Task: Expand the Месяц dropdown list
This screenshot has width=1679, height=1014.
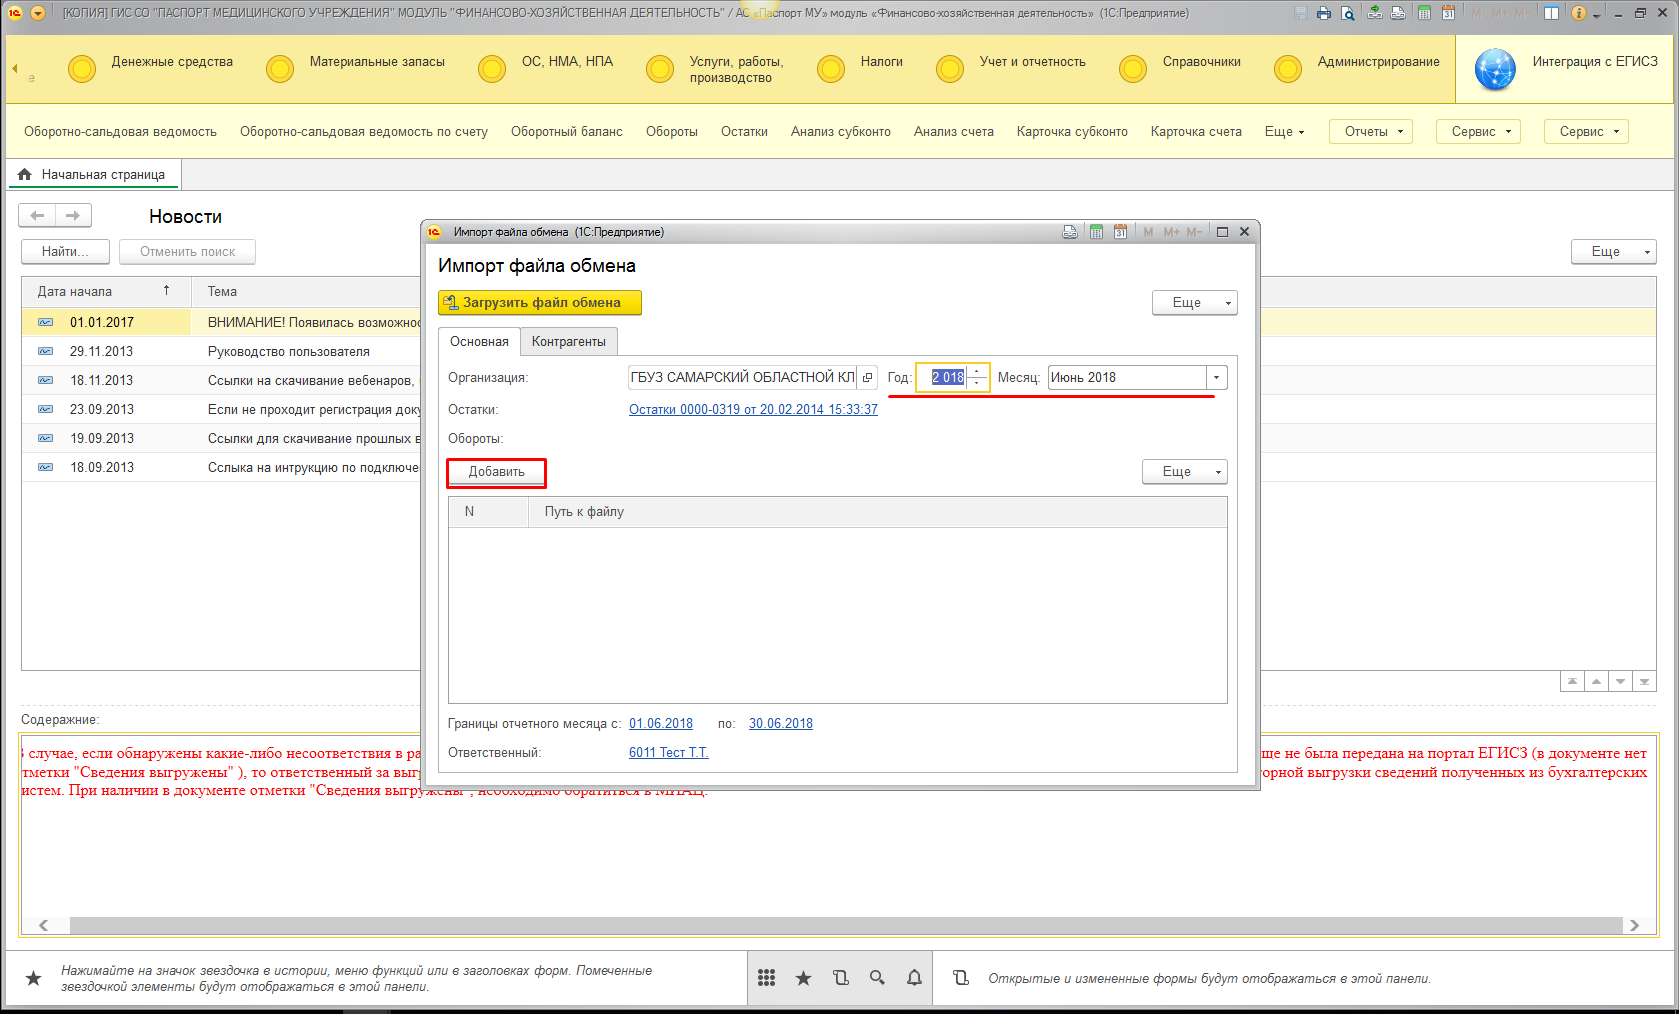Action: coord(1216,378)
